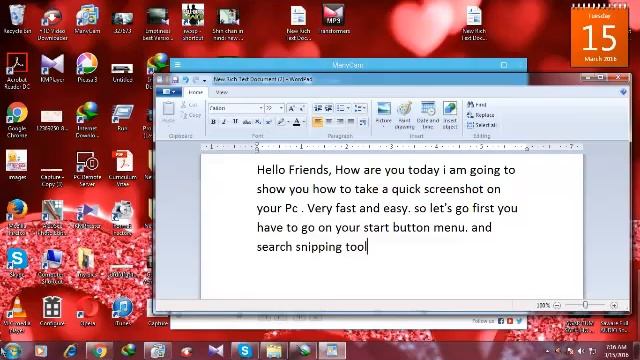Save document from Quick Access Toolbar
The height and width of the screenshot is (360, 640).
coord(175,80)
